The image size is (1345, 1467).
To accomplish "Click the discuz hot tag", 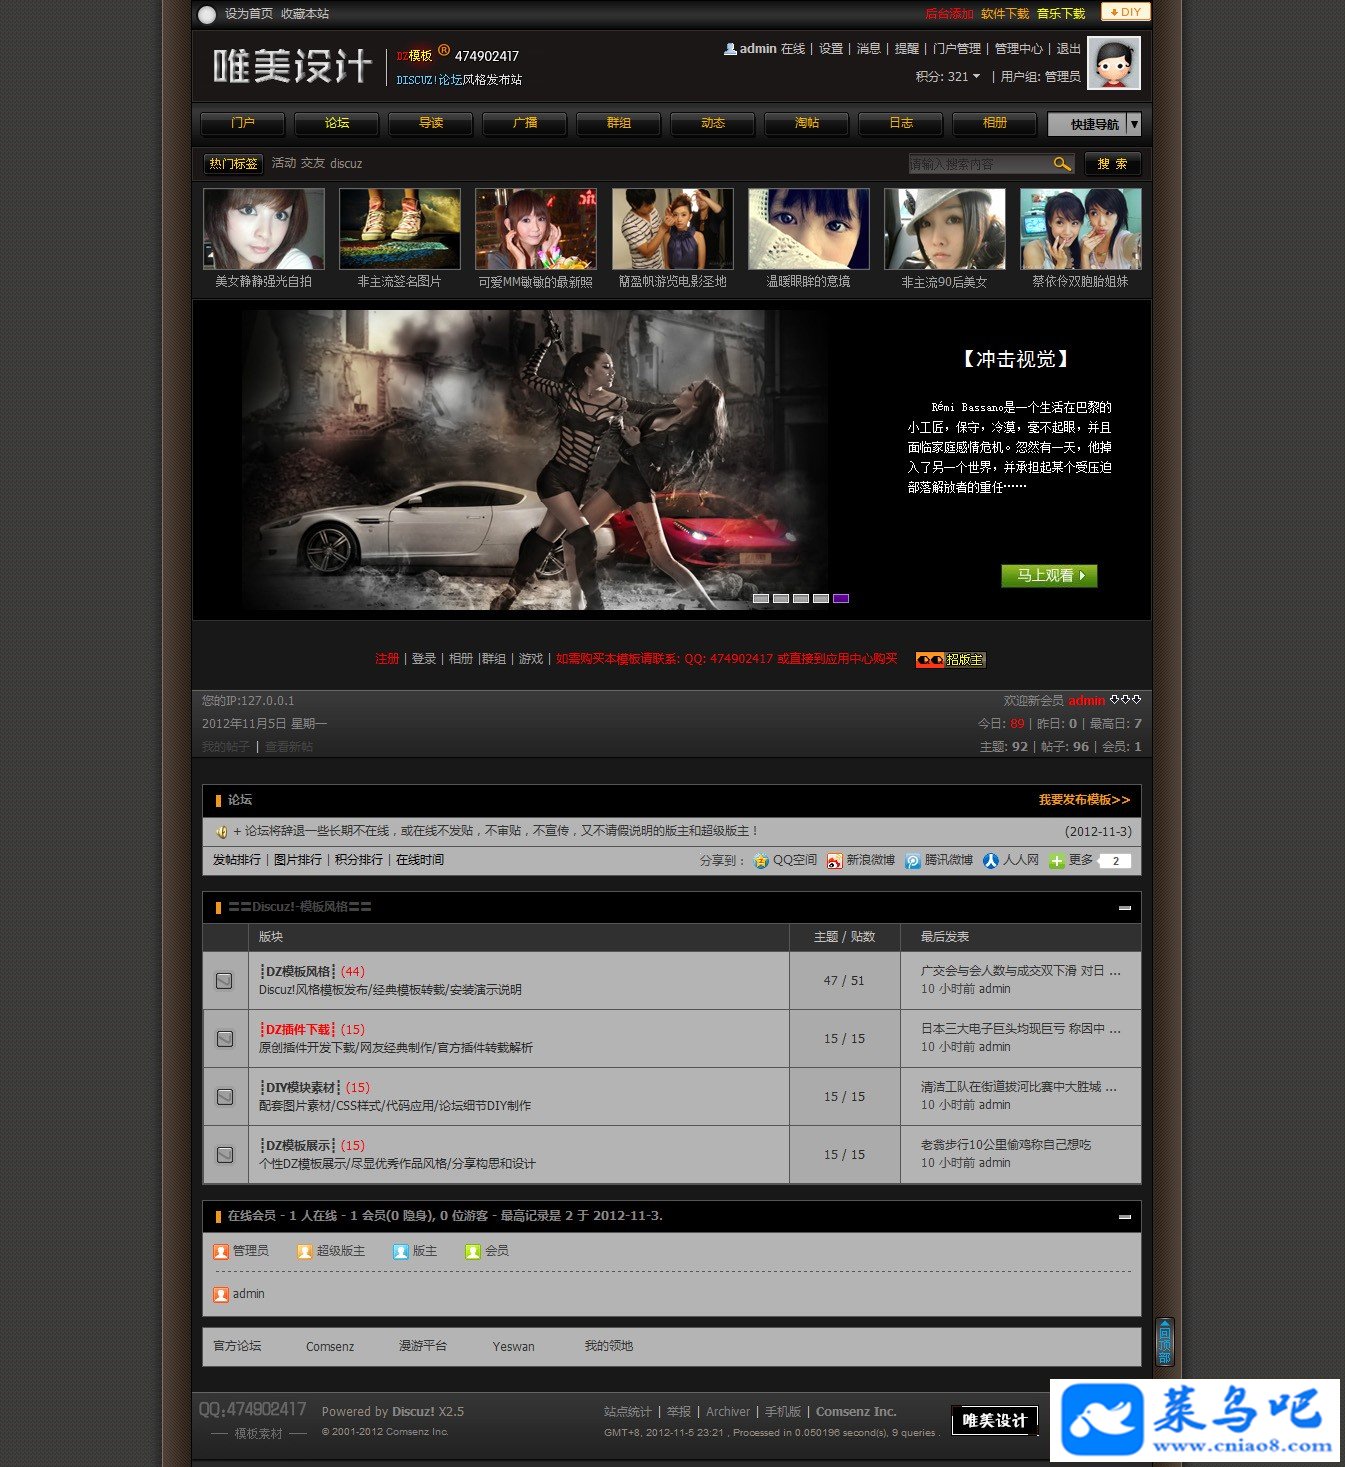I will point(346,163).
